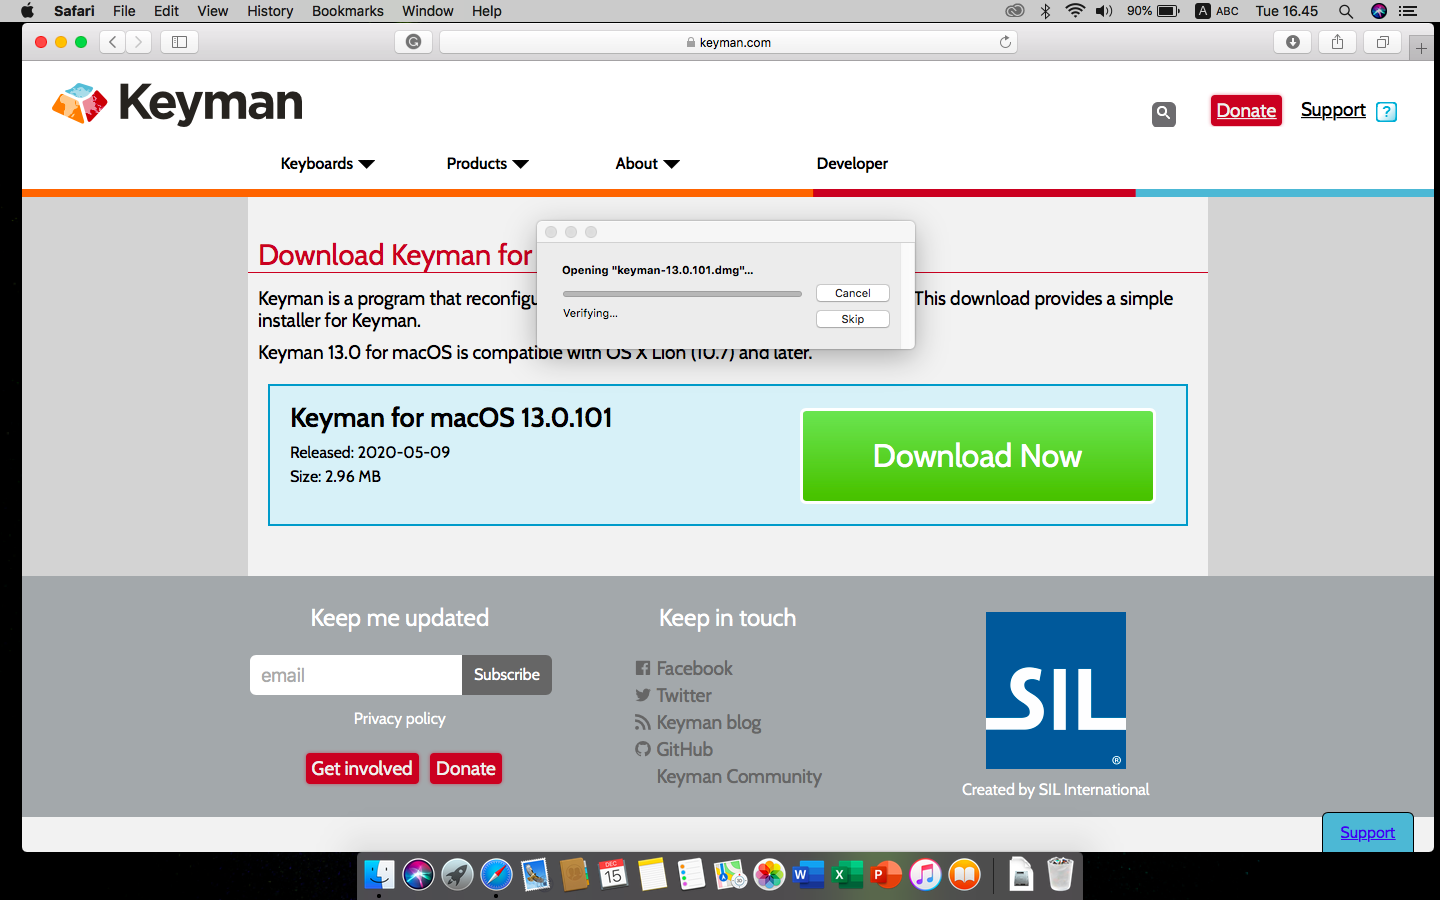Expand the About navigation dropdown

[647, 163]
